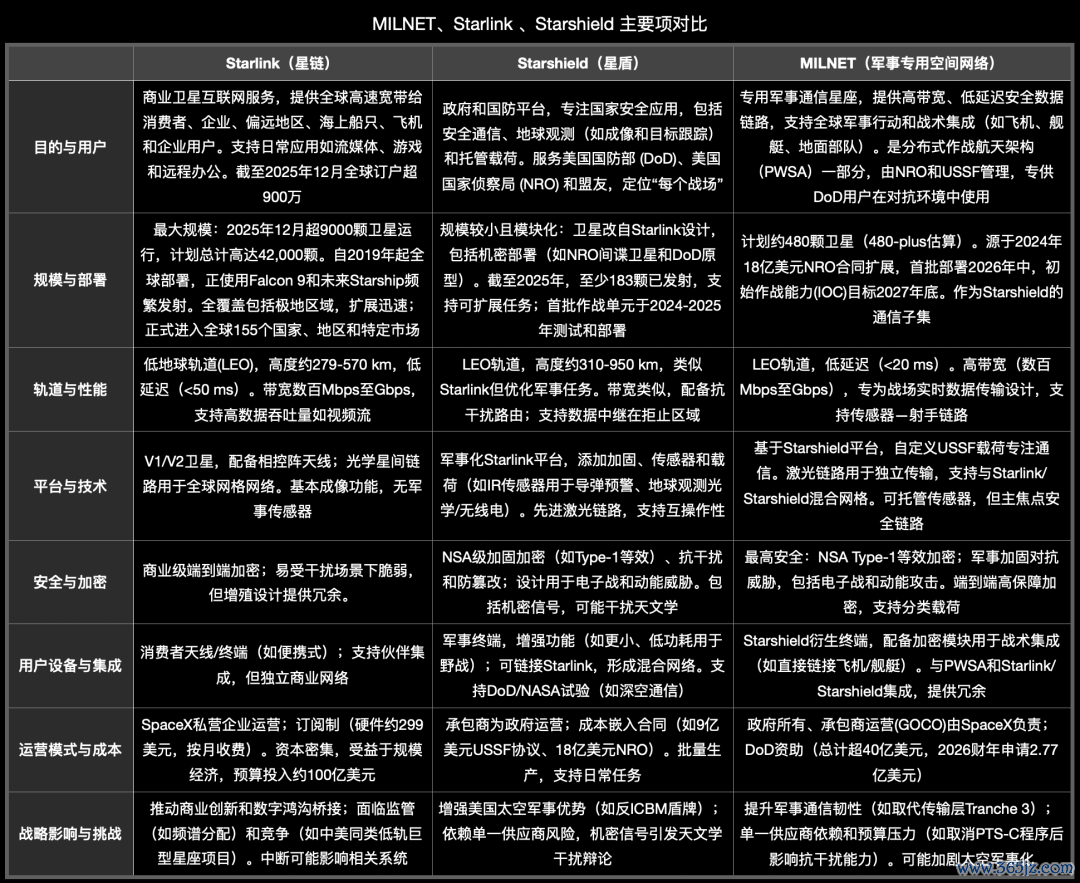This screenshot has width=1080, height=883.
Task: Select the Starlink（星链） column header
Action: coord(283,63)
